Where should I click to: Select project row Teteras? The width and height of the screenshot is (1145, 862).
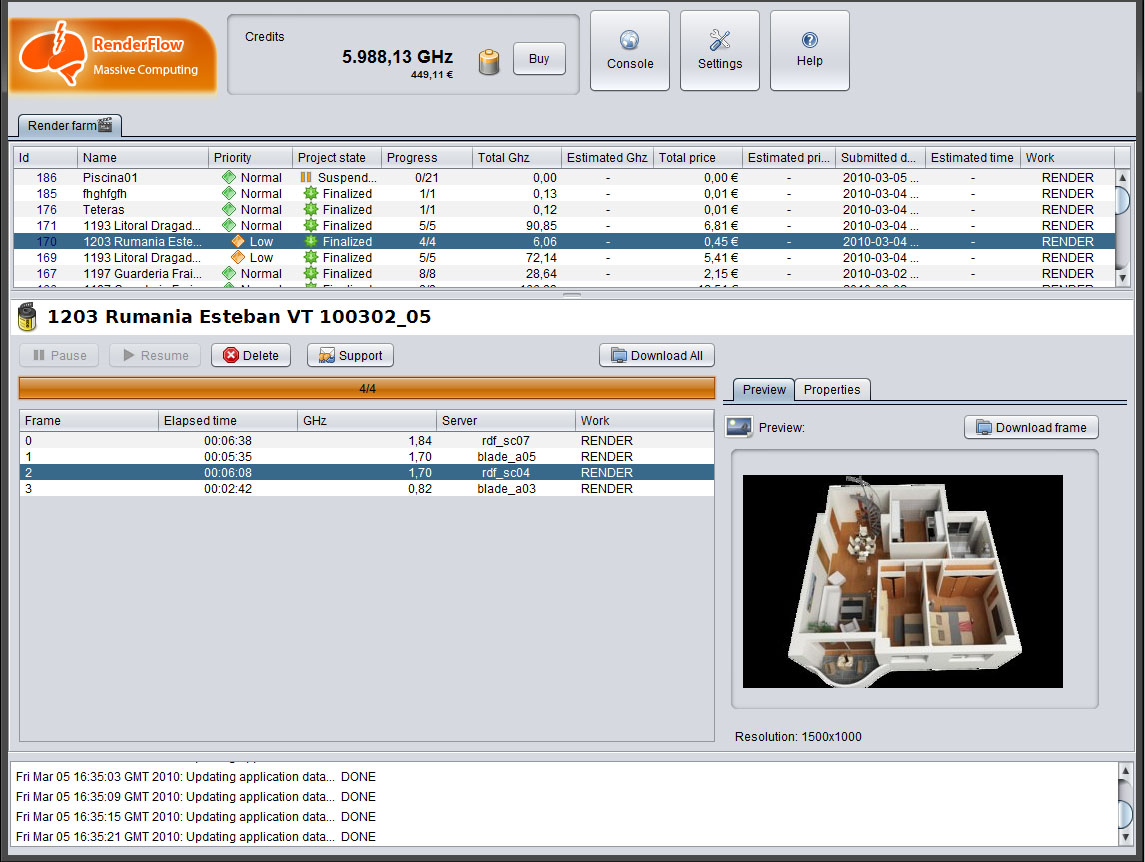click(x=564, y=209)
